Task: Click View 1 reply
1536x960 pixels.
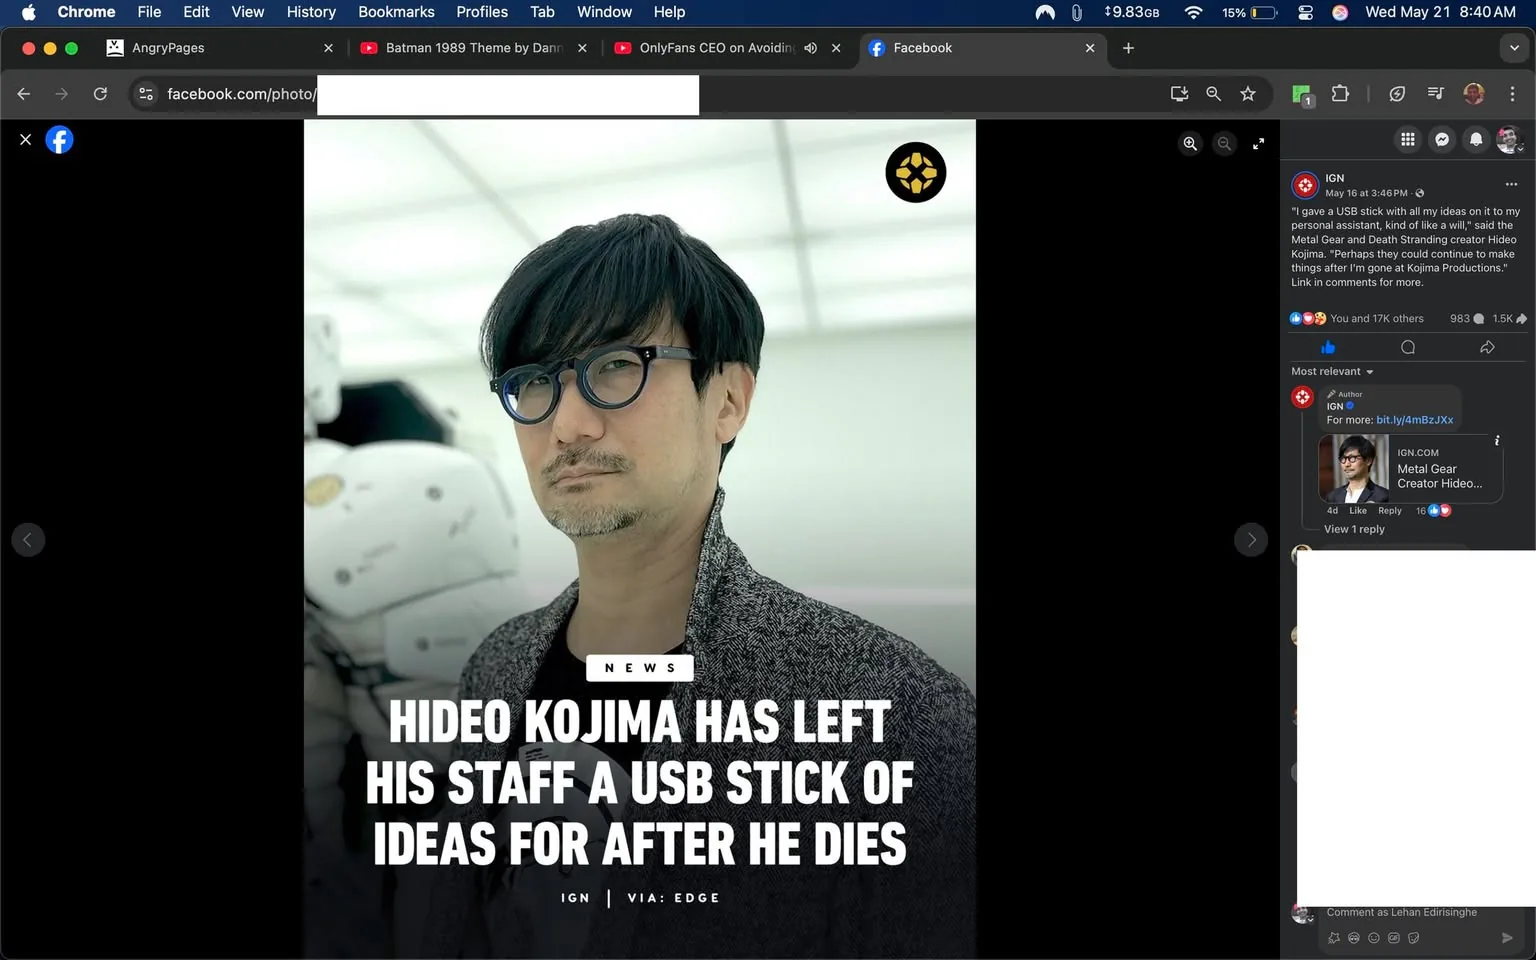Action: (1354, 529)
